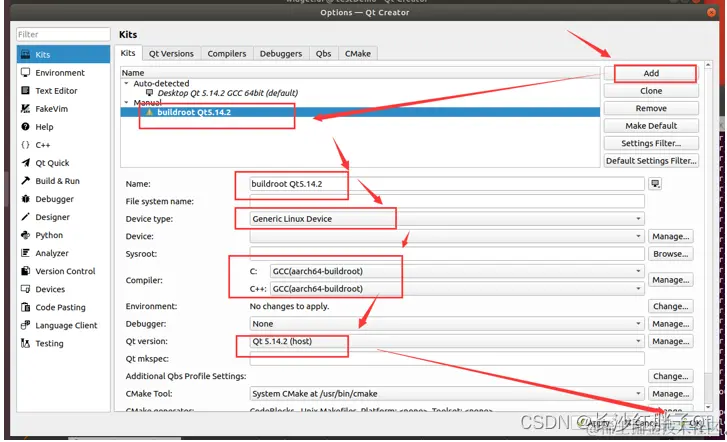Open the Help options category
Image resolution: width=727 pixels, height=442 pixels.
pos(64,127)
